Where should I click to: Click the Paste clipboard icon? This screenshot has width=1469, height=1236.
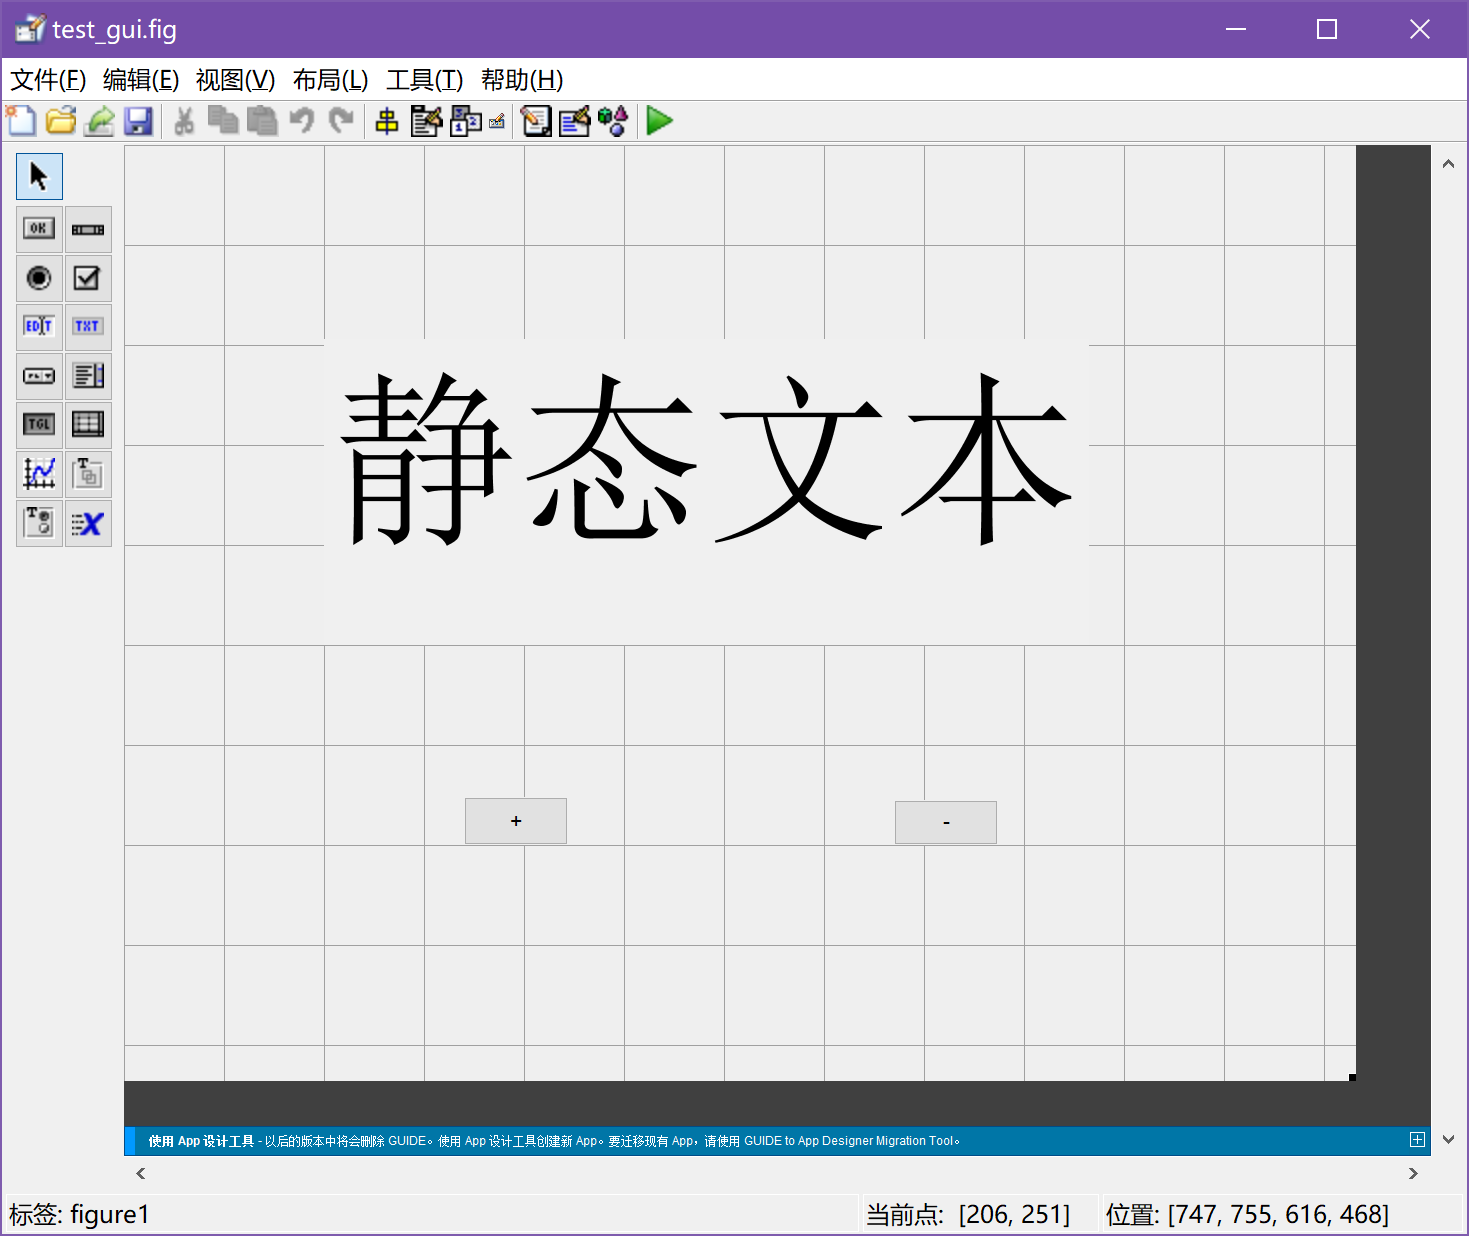262,121
